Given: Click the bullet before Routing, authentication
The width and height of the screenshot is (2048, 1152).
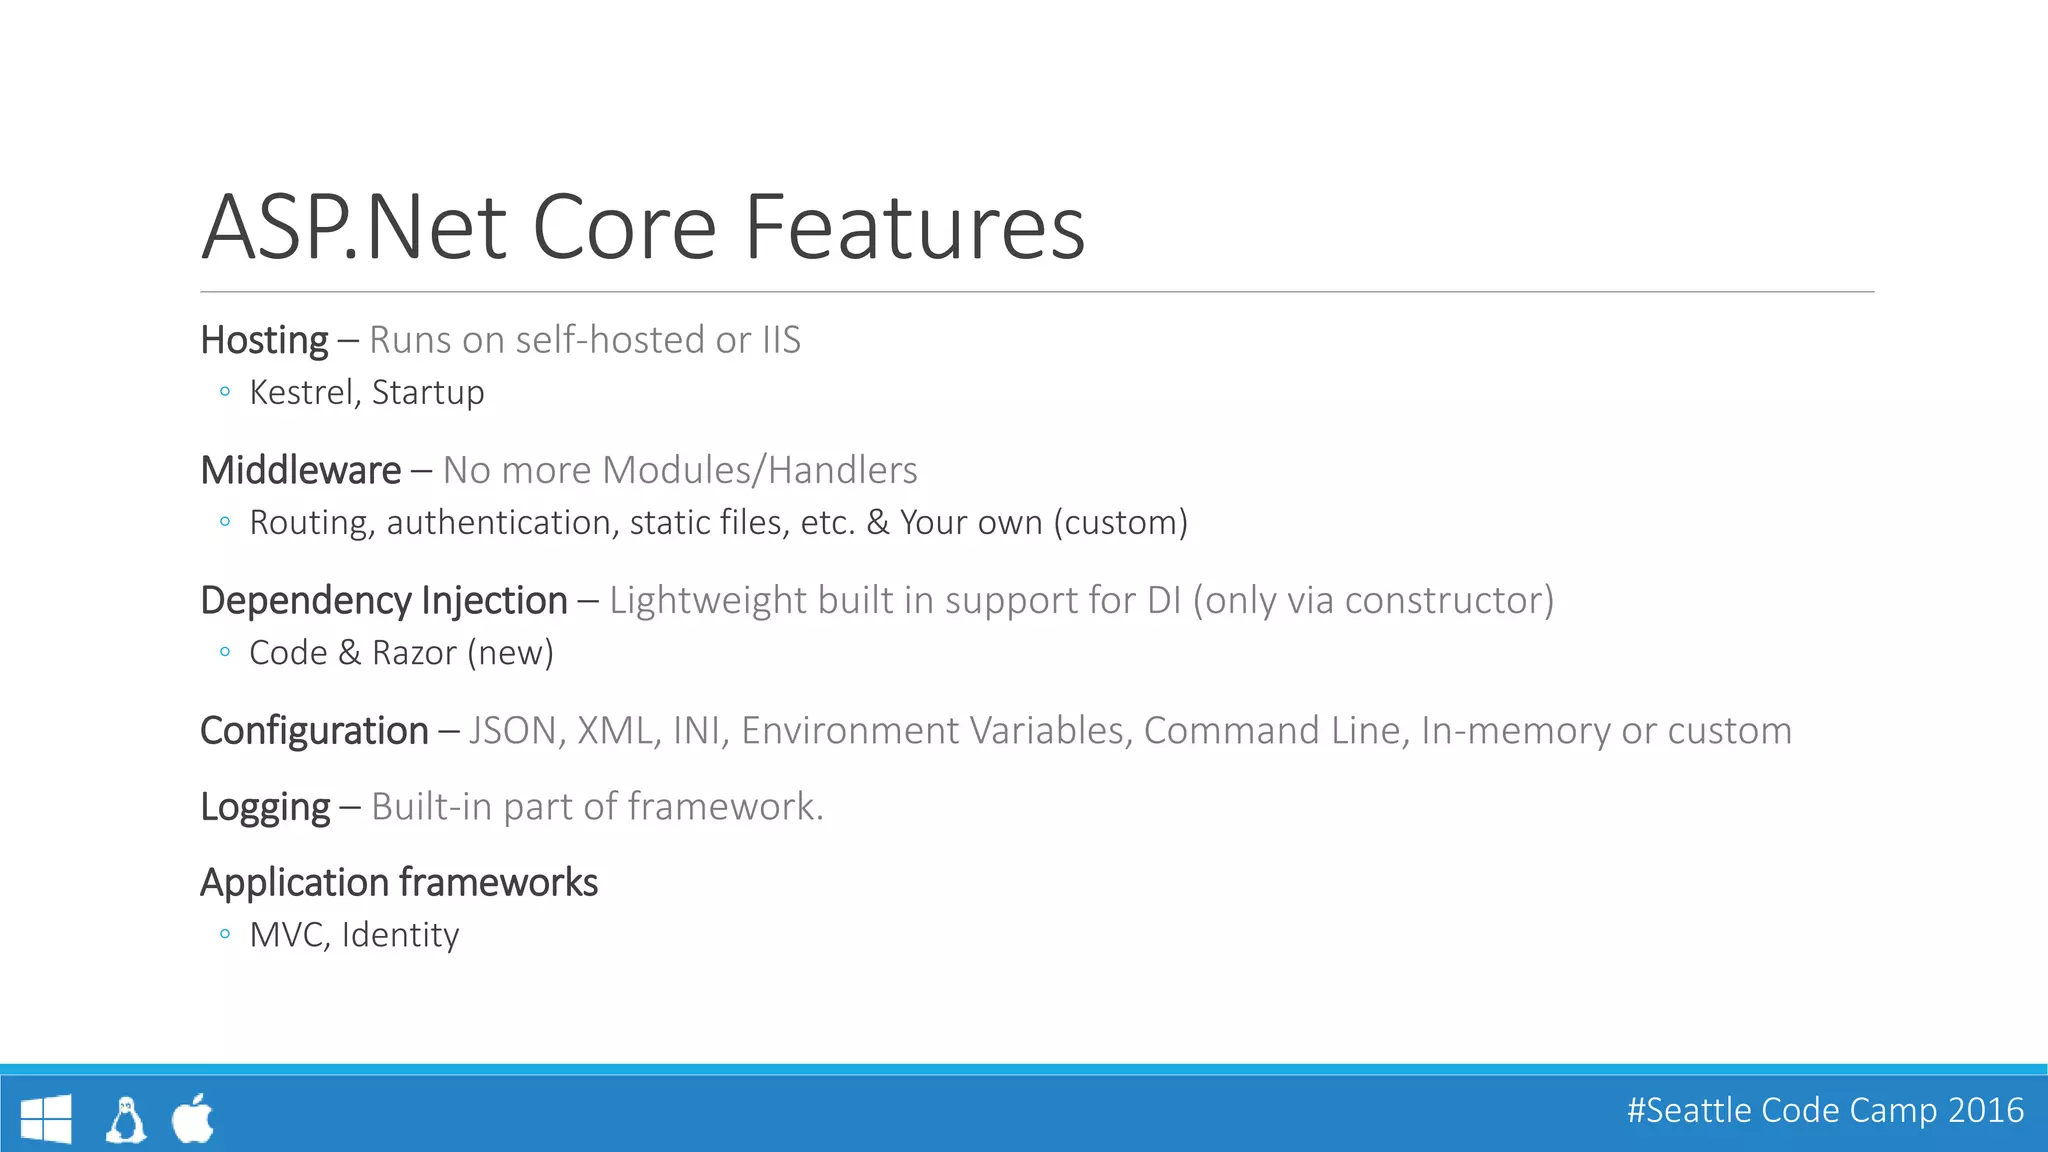Looking at the screenshot, I should pyautogui.click(x=225, y=522).
